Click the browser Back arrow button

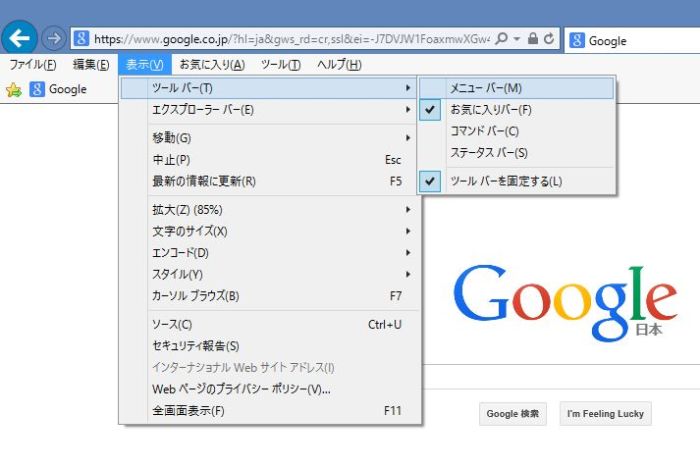click(20, 39)
